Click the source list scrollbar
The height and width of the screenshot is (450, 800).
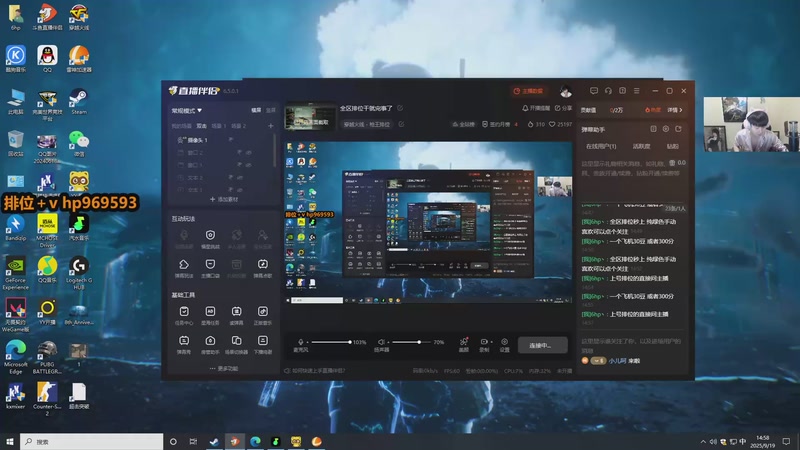pyautogui.click(x=275, y=150)
